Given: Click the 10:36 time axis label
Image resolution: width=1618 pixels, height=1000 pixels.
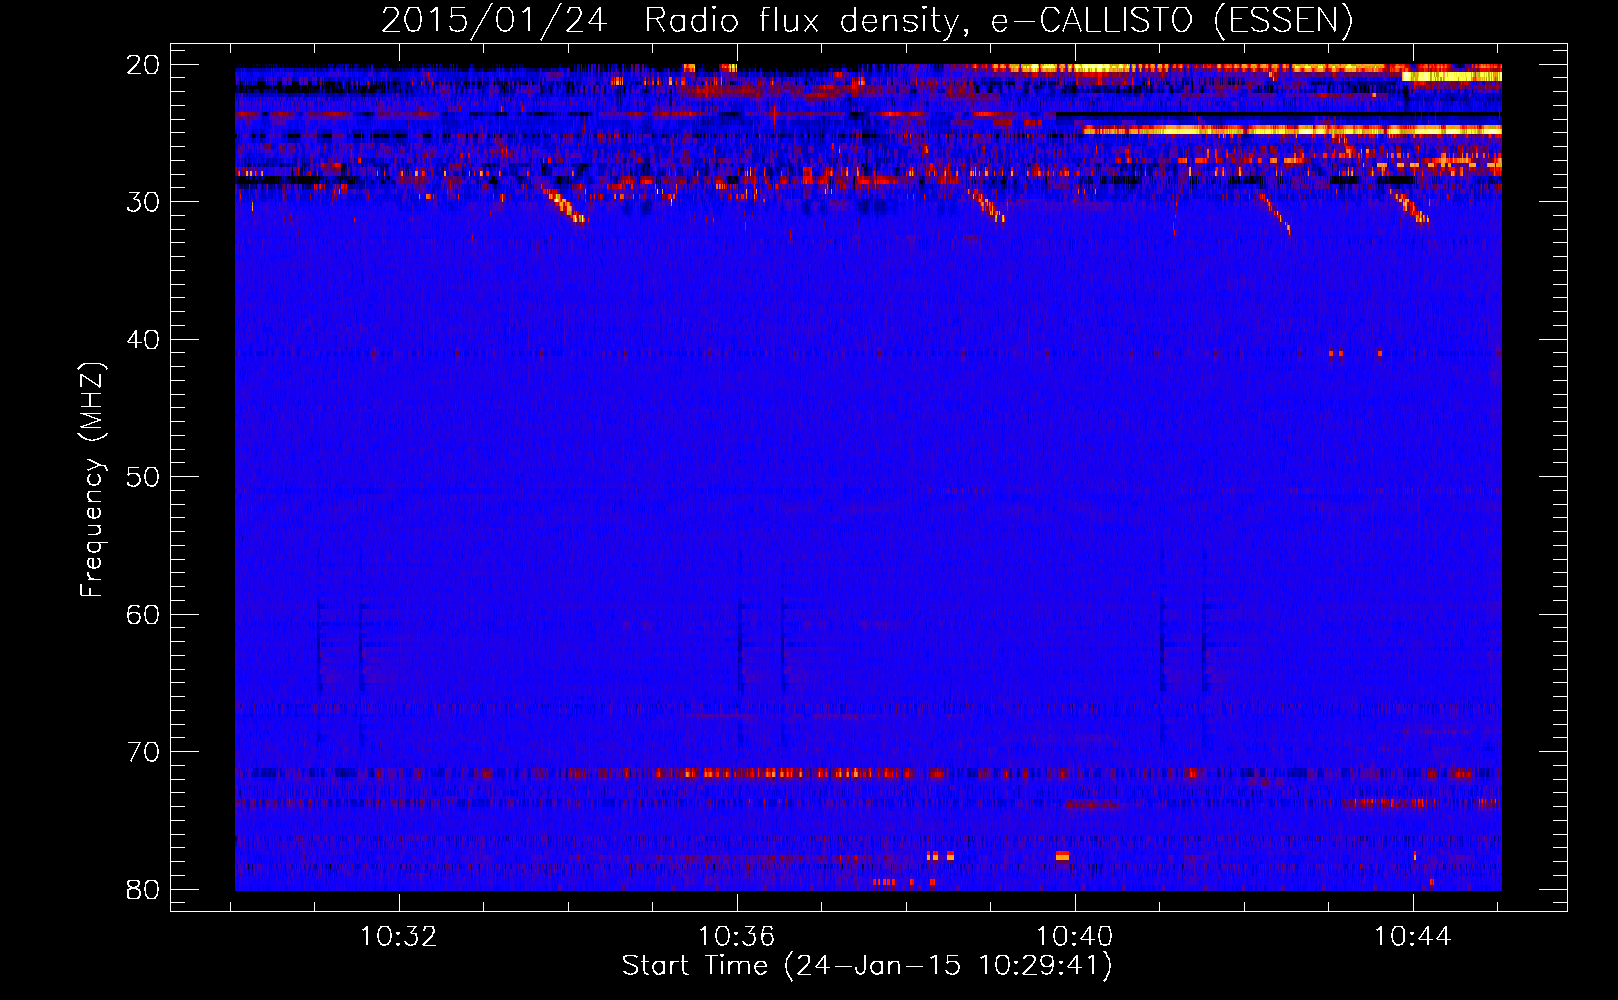Looking at the screenshot, I should click(737, 937).
